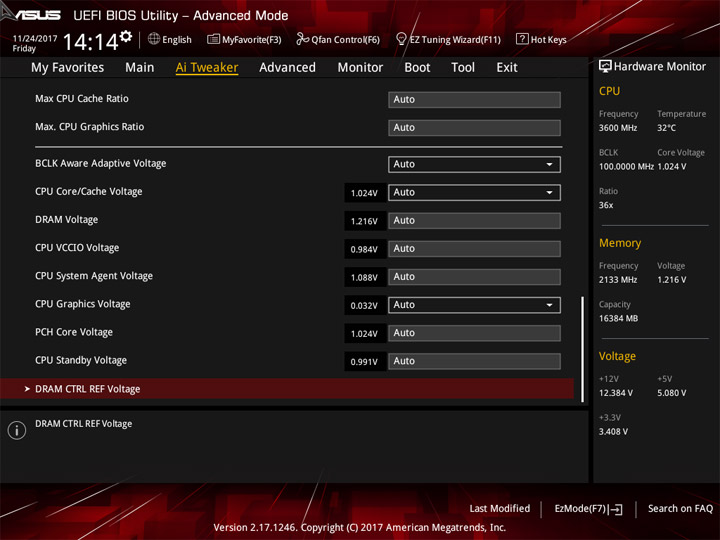
Task: Open the Tool tab
Action: (463, 68)
